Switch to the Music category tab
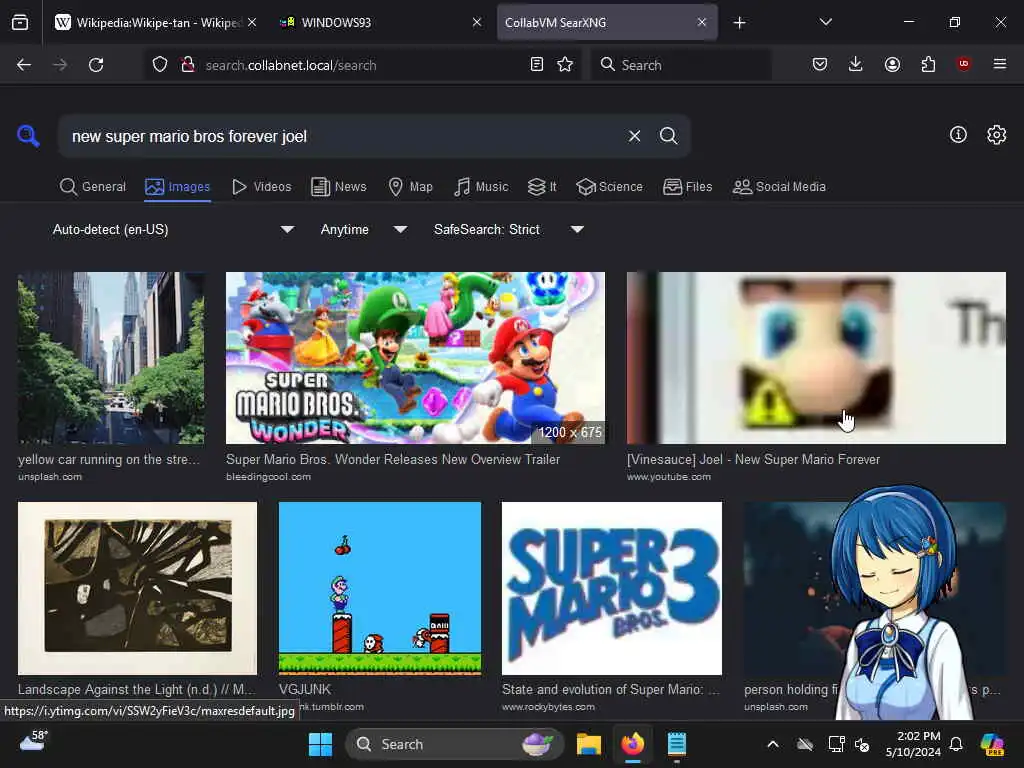Screen dimensions: 1024x768 tap(481, 187)
